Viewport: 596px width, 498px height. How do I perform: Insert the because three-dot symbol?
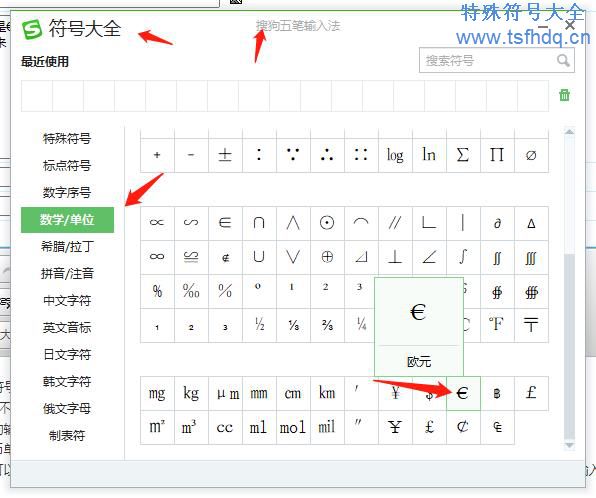tap(293, 155)
